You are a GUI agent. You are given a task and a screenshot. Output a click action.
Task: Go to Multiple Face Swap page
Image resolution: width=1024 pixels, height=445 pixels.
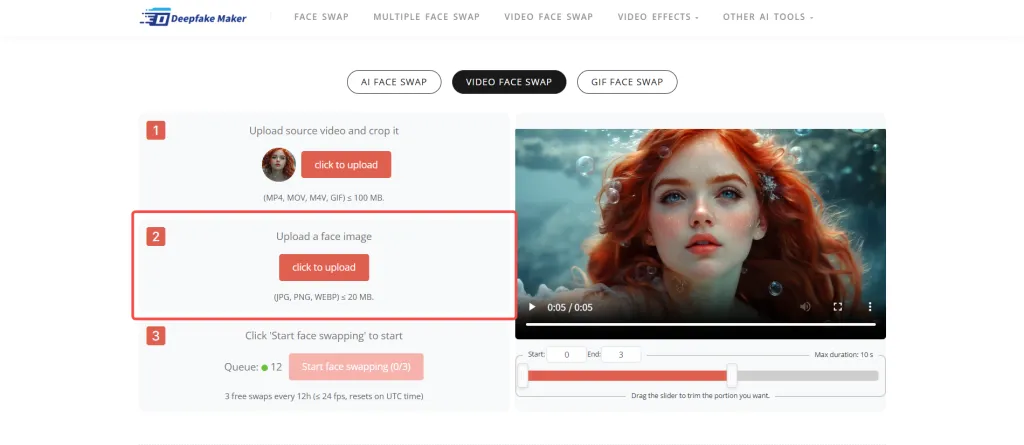pyautogui.click(x=426, y=17)
